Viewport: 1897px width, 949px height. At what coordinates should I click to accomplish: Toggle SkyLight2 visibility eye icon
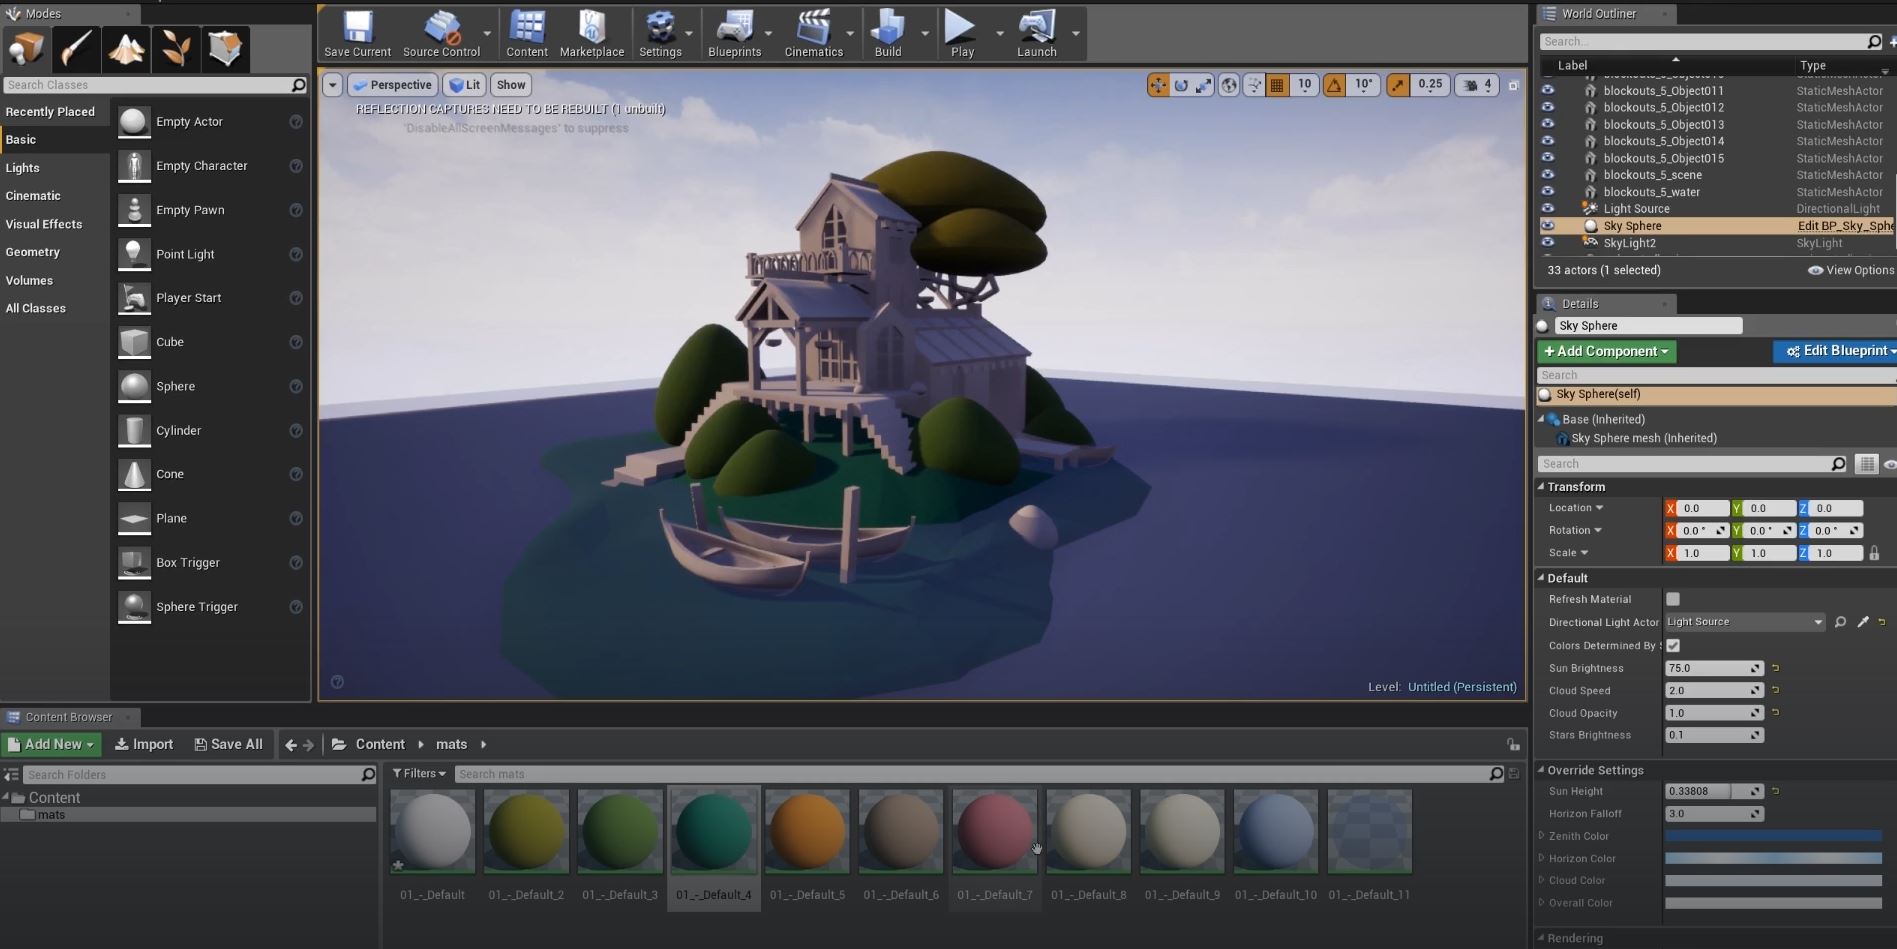pos(1548,242)
